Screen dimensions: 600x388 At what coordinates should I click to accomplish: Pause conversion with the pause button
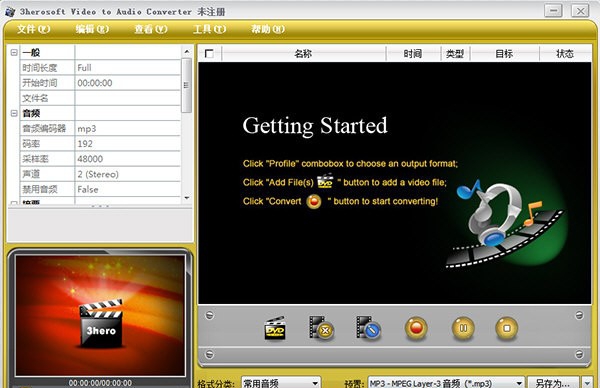[463, 328]
